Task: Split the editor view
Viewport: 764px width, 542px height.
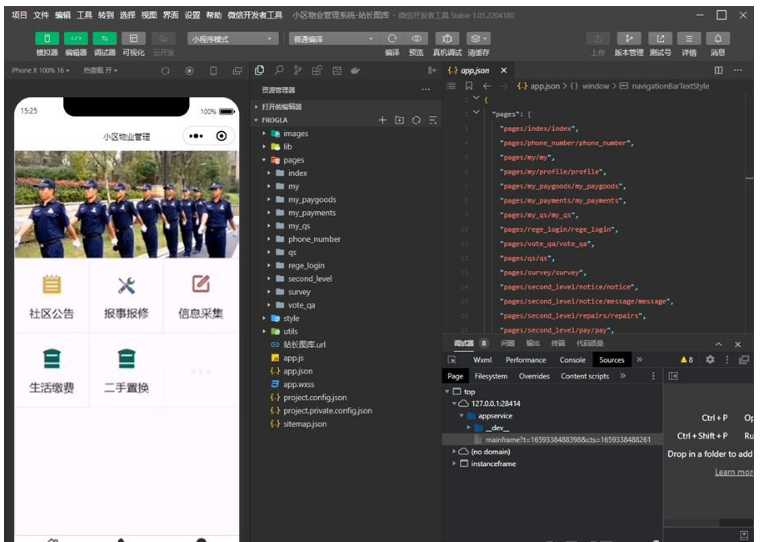Action: tap(719, 71)
